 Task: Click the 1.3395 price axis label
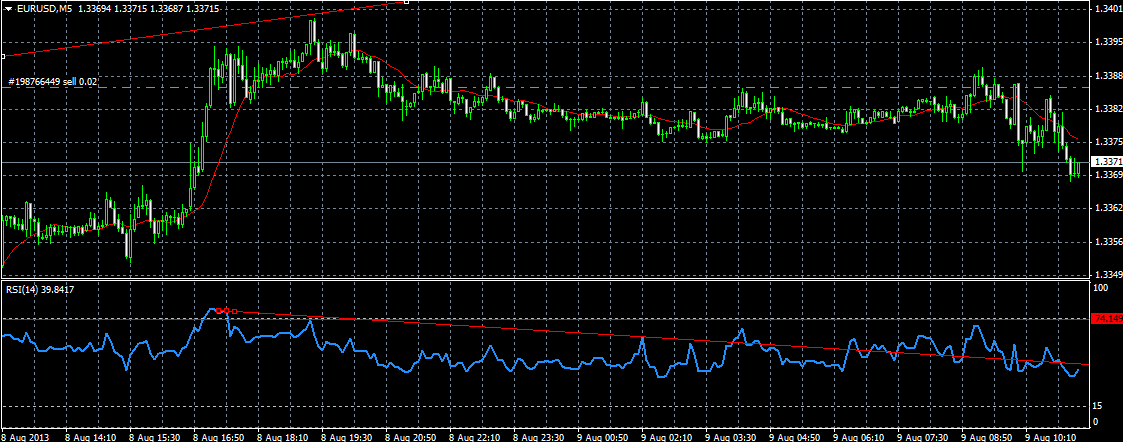(x=1107, y=42)
